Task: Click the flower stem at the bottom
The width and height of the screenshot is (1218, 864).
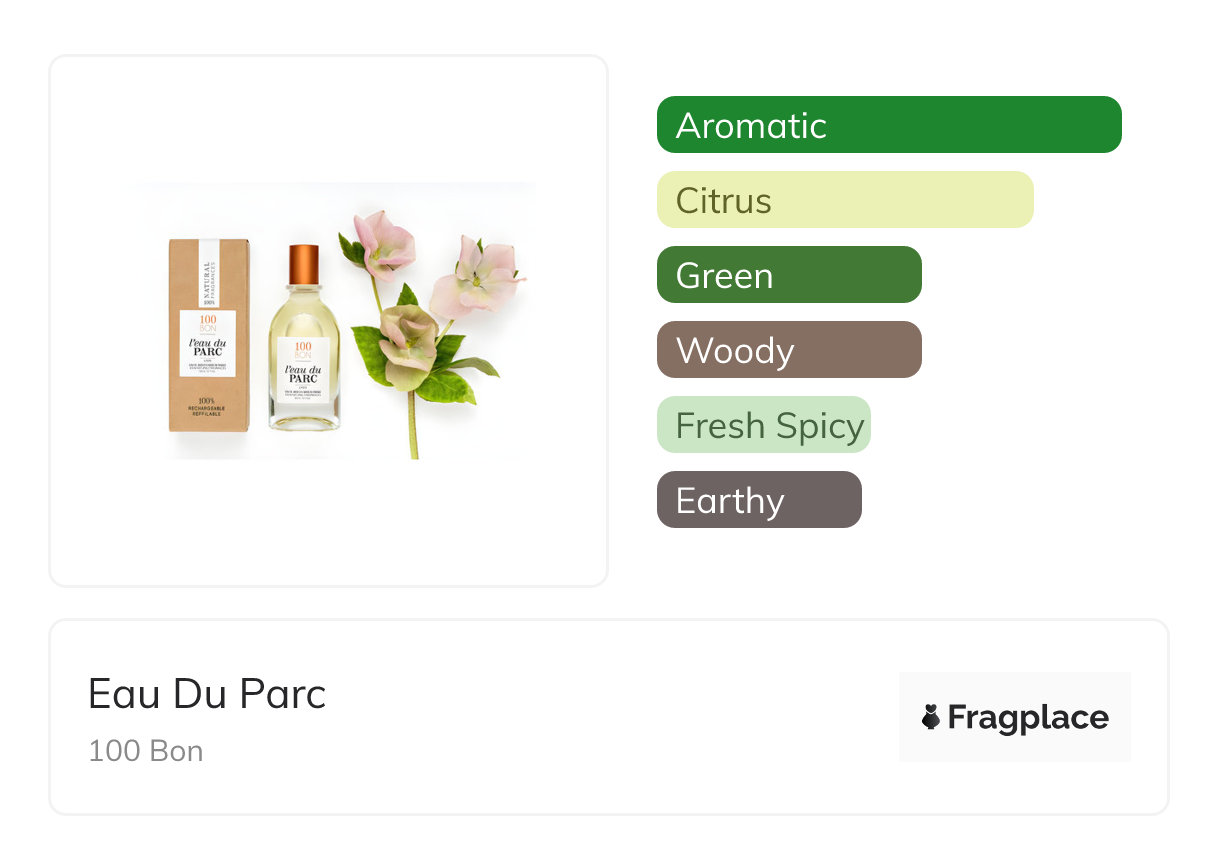Action: point(412,430)
